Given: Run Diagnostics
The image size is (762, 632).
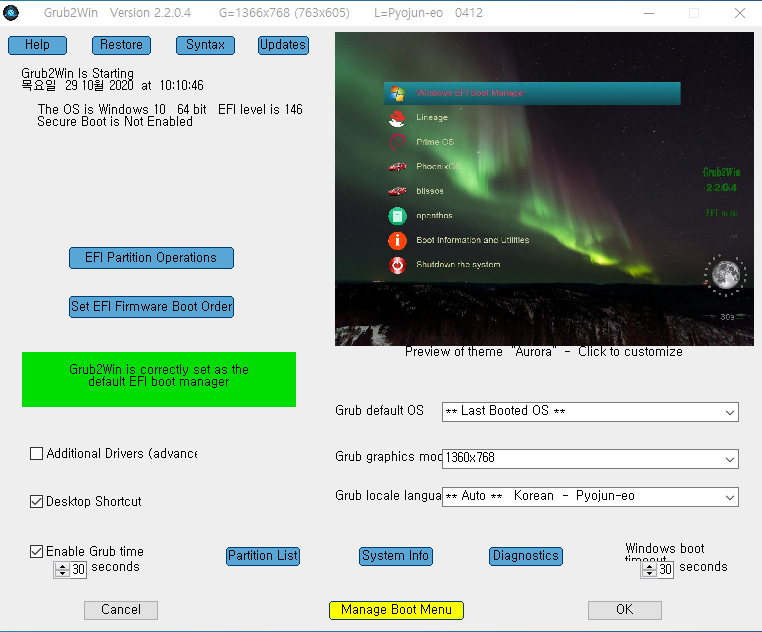Looking at the screenshot, I should tap(526, 556).
